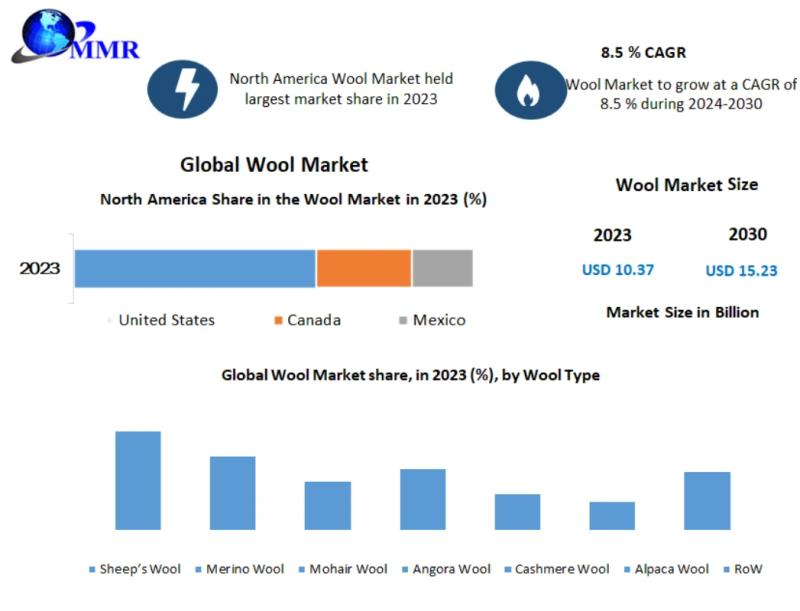Click the 'Cashmere Wool' legend label

pyautogui.click(x=562, y=569)
